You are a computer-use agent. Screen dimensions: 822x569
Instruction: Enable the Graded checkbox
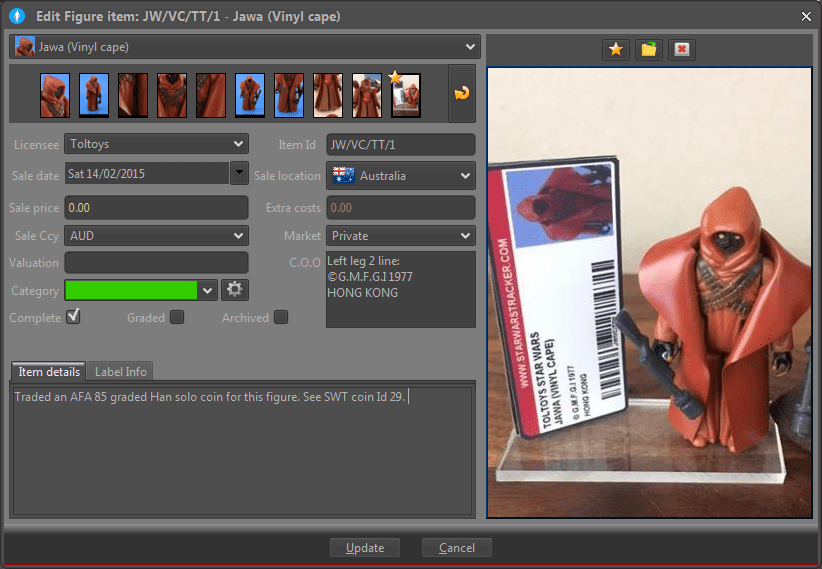coord(177,317)
